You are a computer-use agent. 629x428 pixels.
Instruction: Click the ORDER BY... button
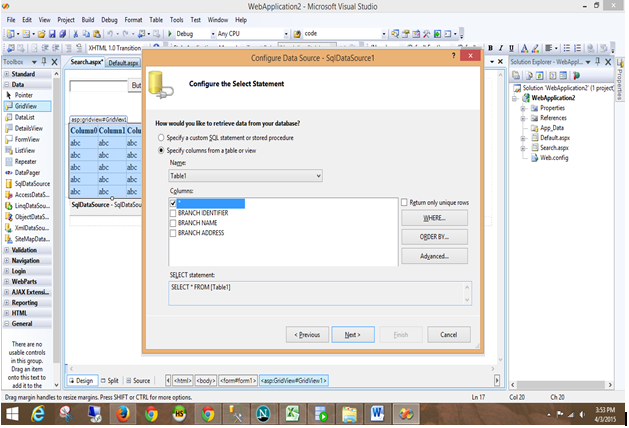pos(434,237)
